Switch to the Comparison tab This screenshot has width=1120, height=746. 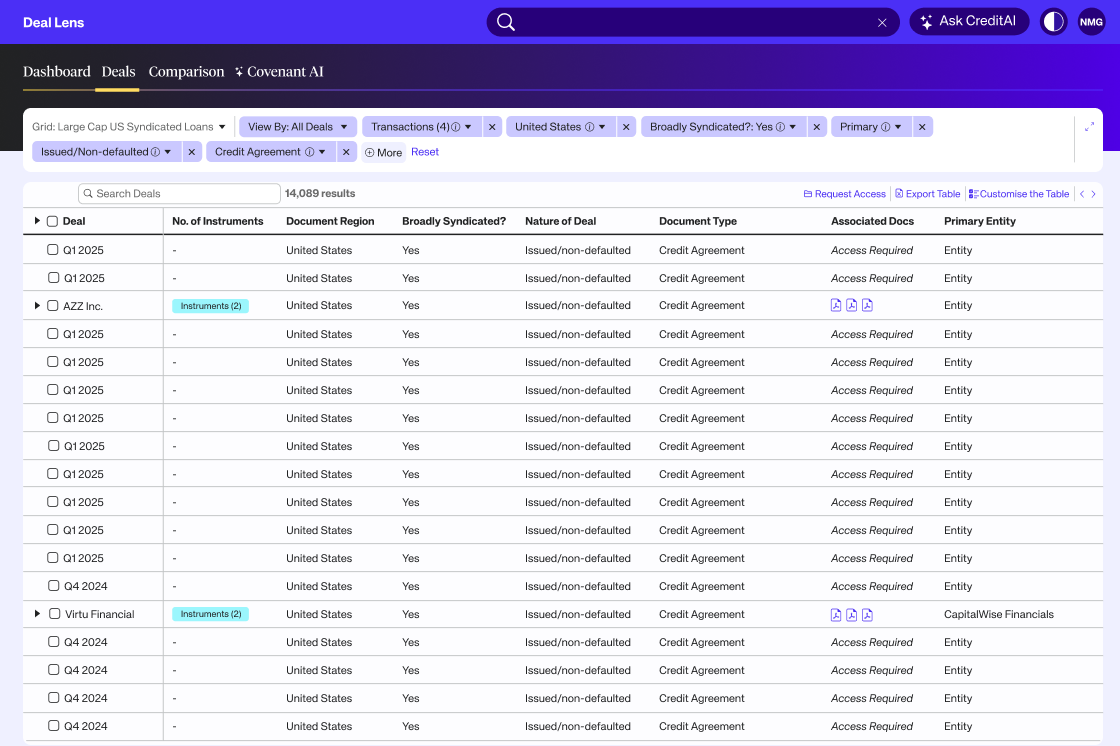tap(186, 72)
